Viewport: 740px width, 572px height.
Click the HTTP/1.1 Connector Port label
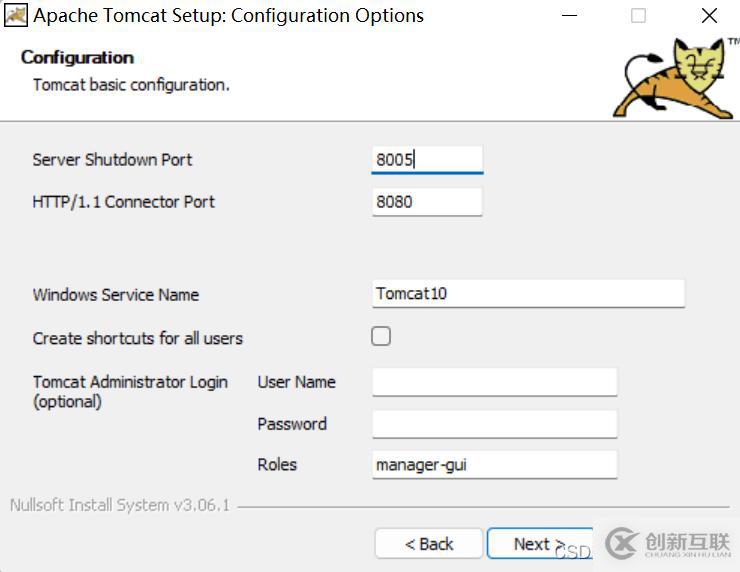[x=123, y=202]
